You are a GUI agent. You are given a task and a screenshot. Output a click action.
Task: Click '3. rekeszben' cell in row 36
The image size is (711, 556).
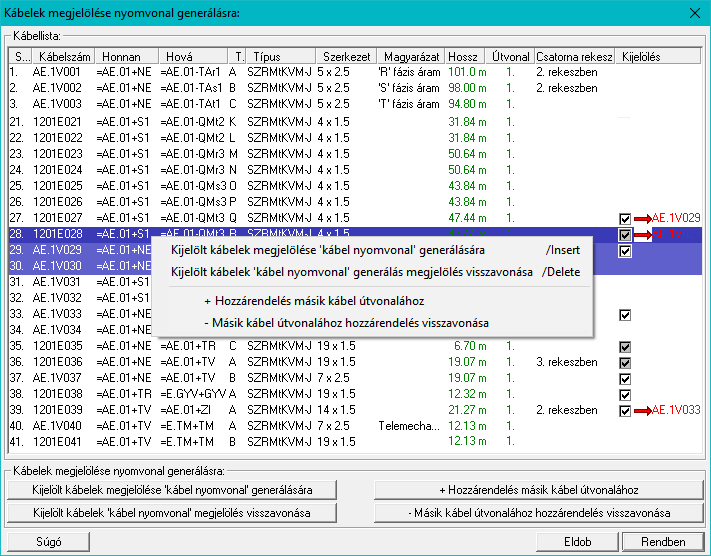(567, 362)
